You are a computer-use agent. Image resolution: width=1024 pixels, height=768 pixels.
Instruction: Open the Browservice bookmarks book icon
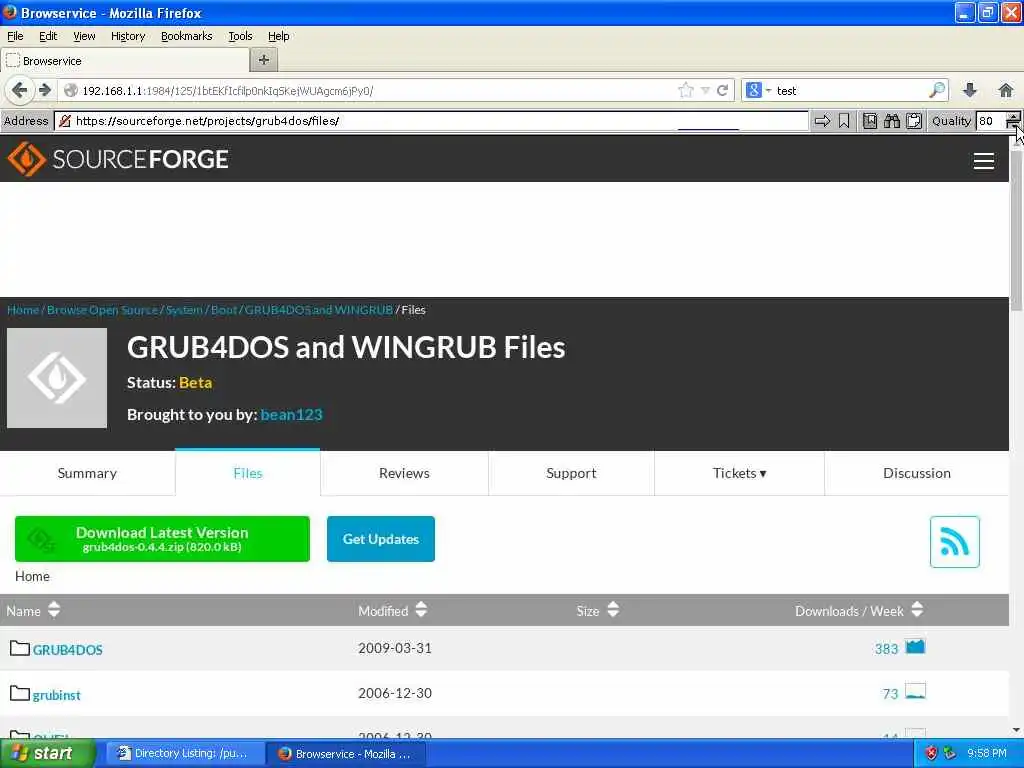click(870, 121)
